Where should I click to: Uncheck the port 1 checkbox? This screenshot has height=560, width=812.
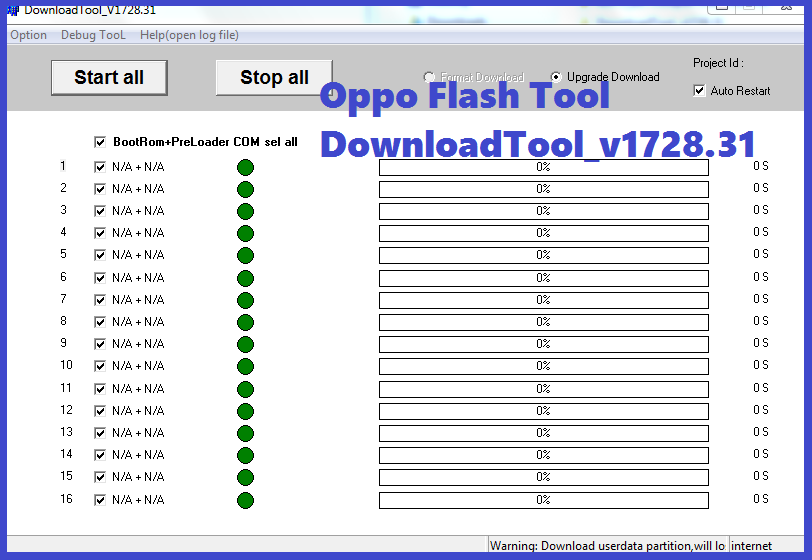click(x=100, y=167)
